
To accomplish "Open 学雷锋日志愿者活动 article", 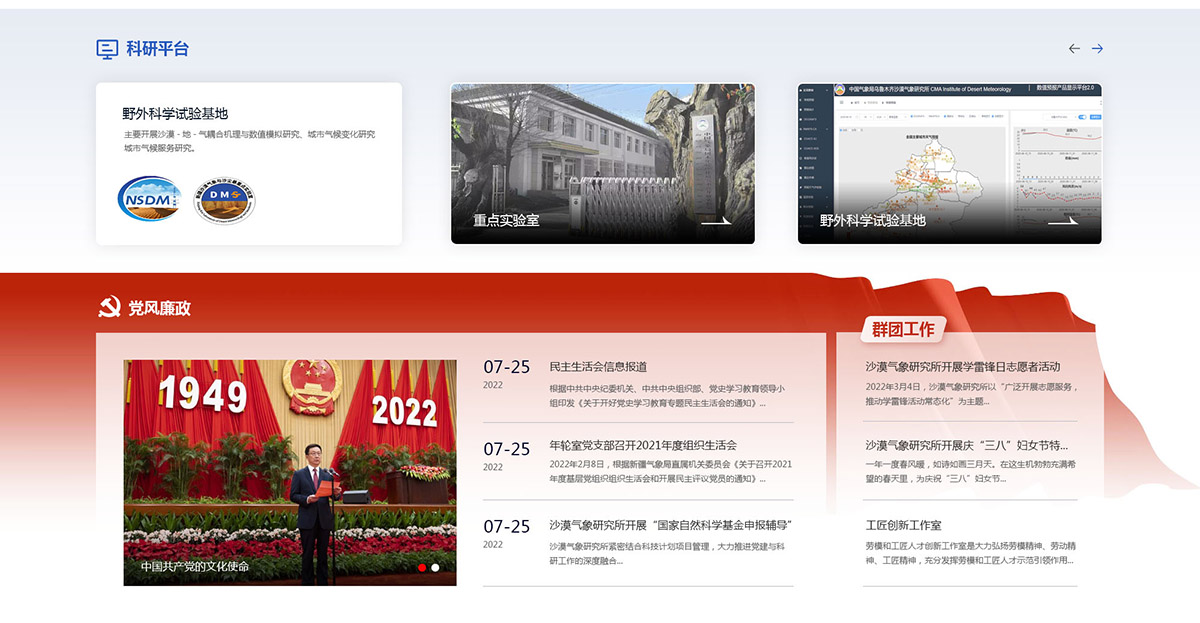I will (962, 366).
